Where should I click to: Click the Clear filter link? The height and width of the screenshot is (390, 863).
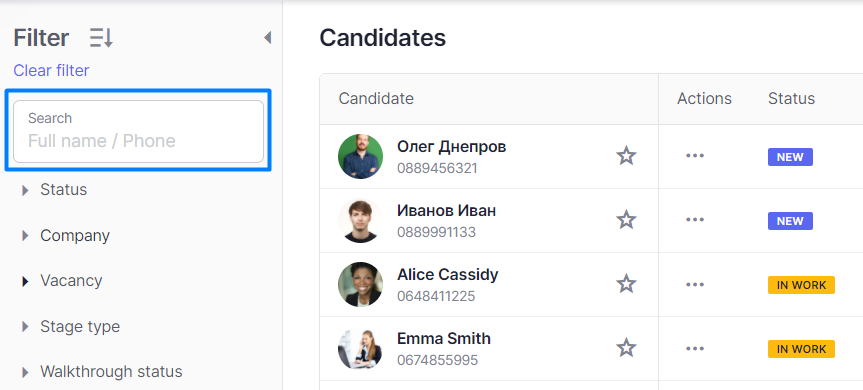coord(51,70)
